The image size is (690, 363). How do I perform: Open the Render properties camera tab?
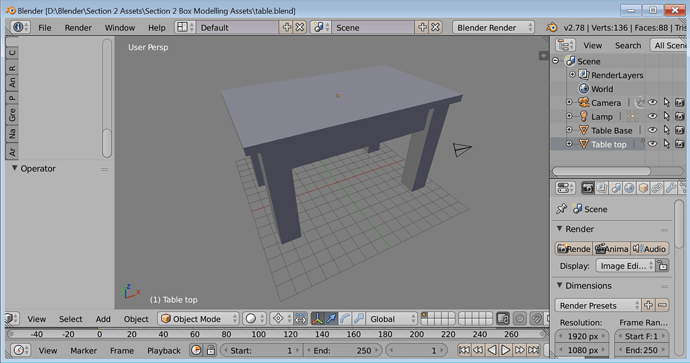[588, 188]
